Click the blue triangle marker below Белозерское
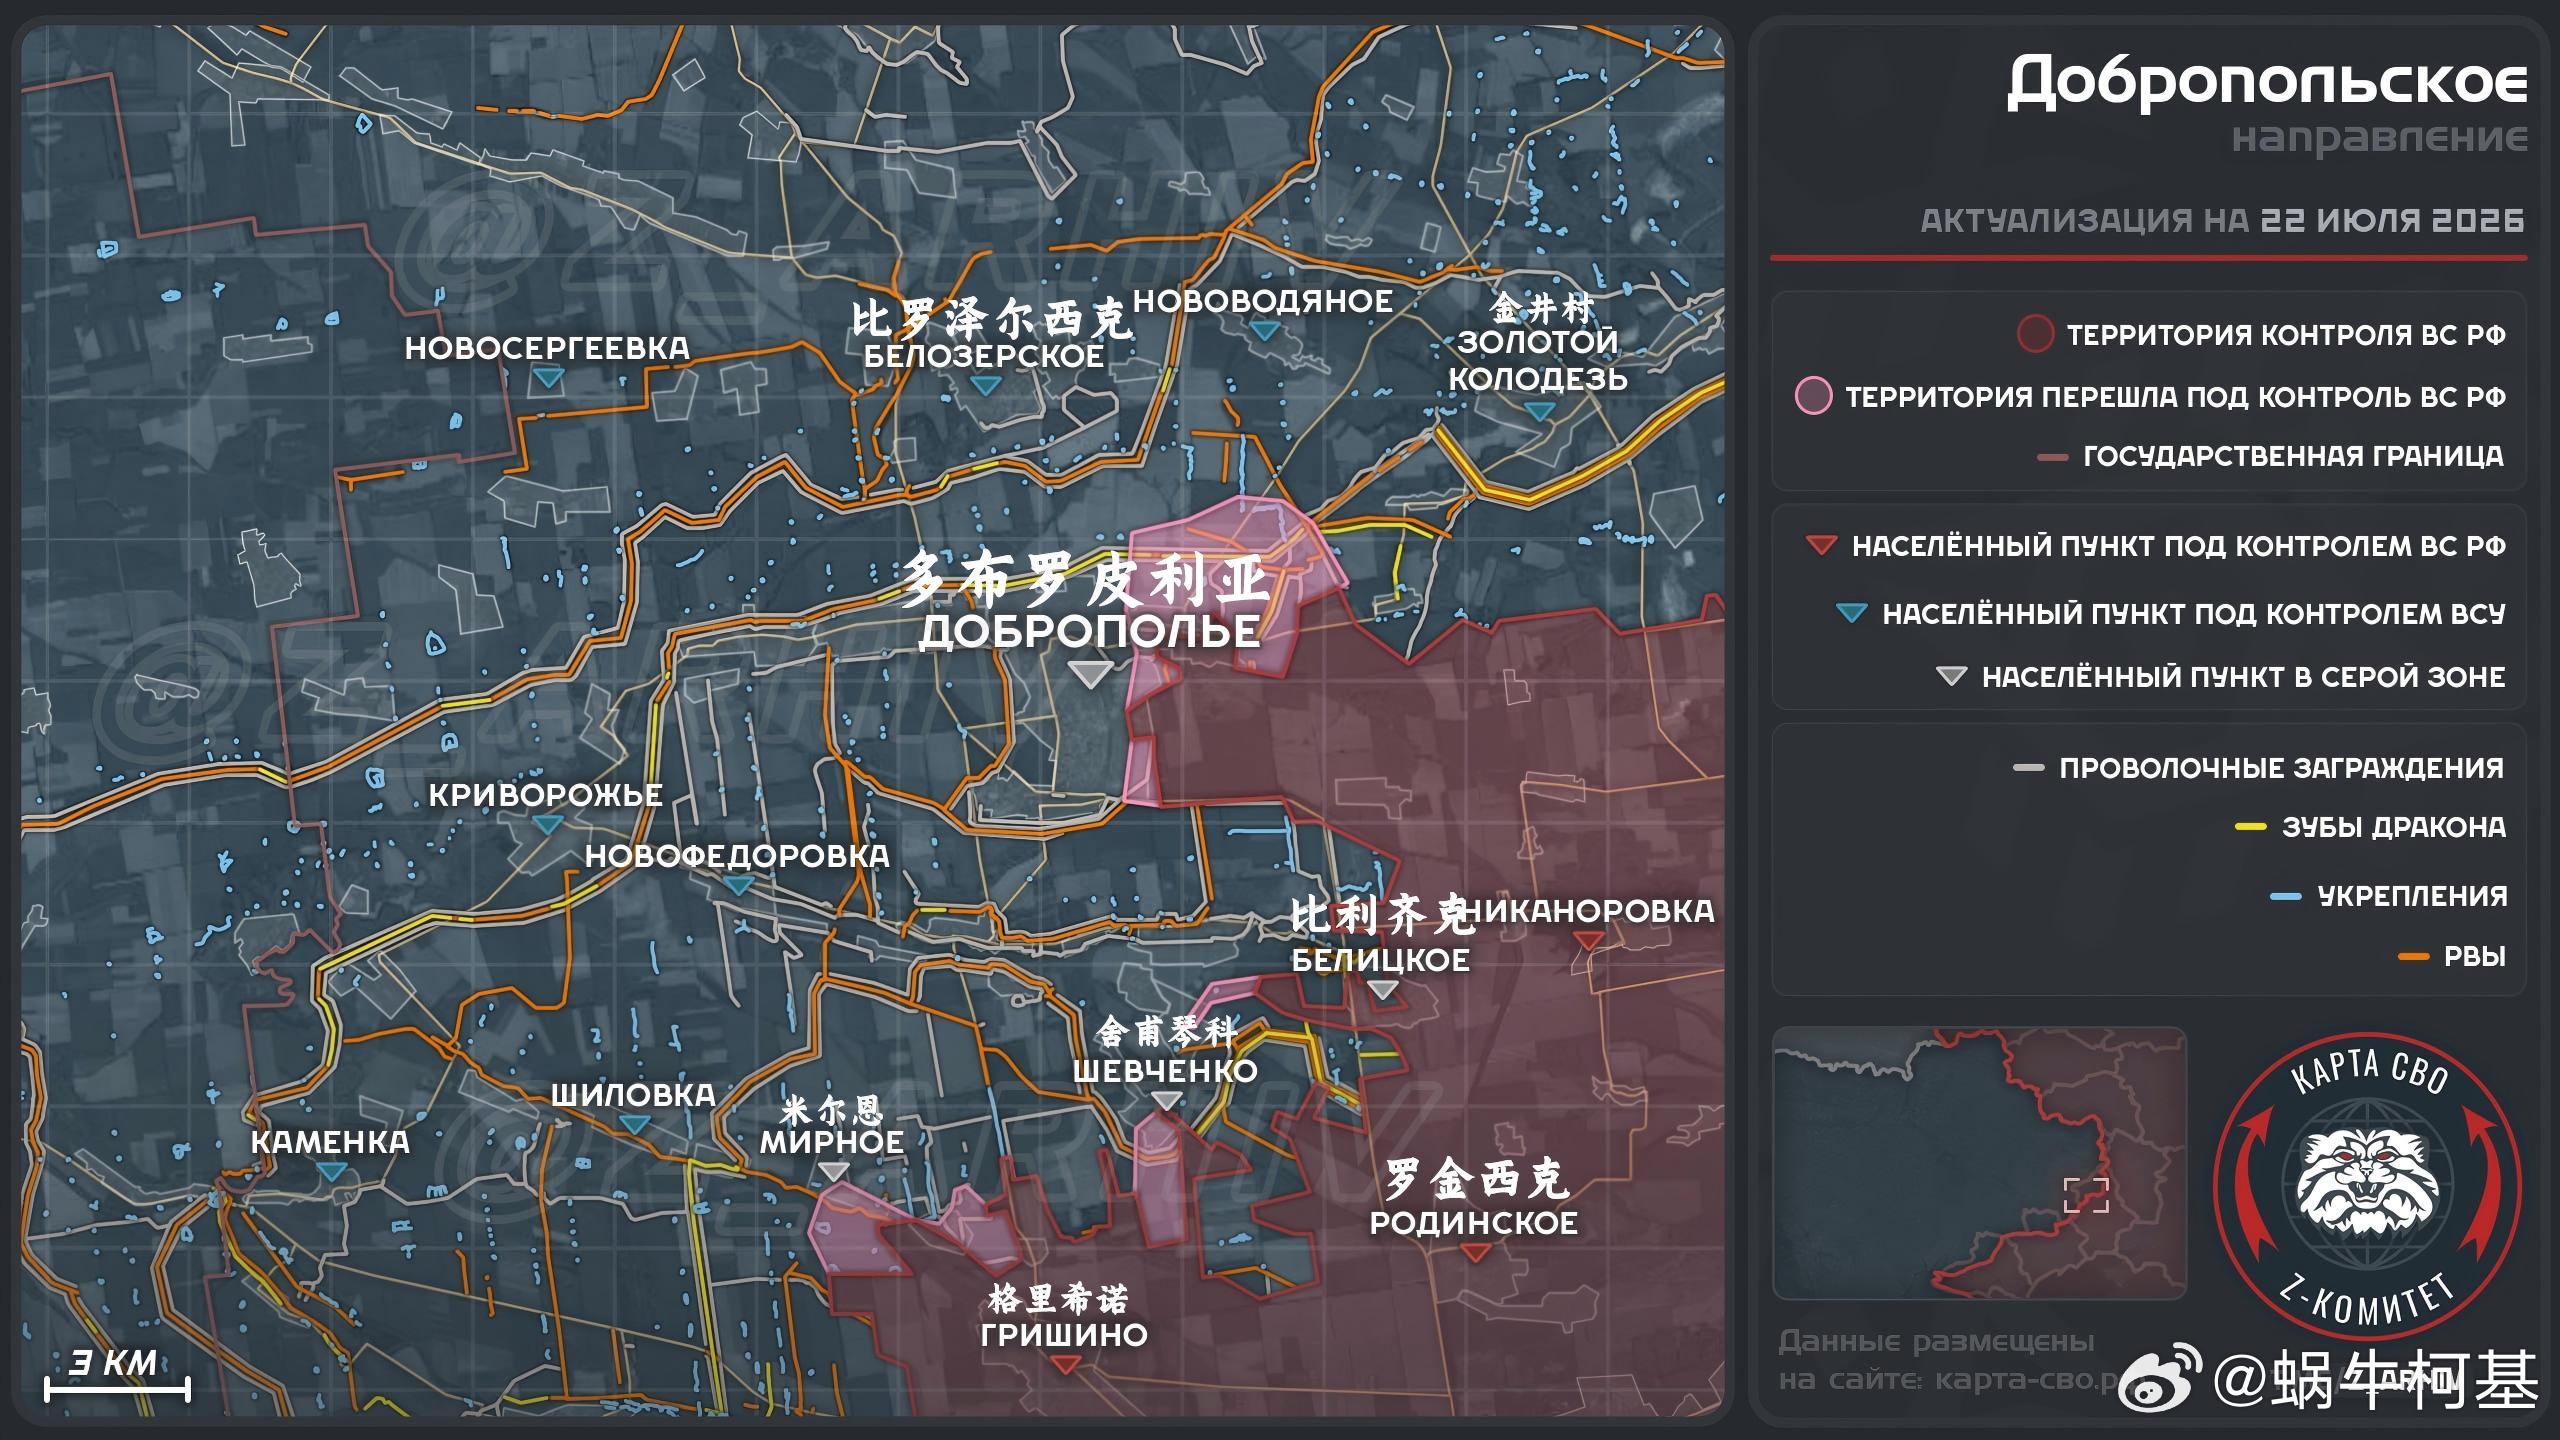Viewport: 2560px width, 1440px height. pos(986,385)
